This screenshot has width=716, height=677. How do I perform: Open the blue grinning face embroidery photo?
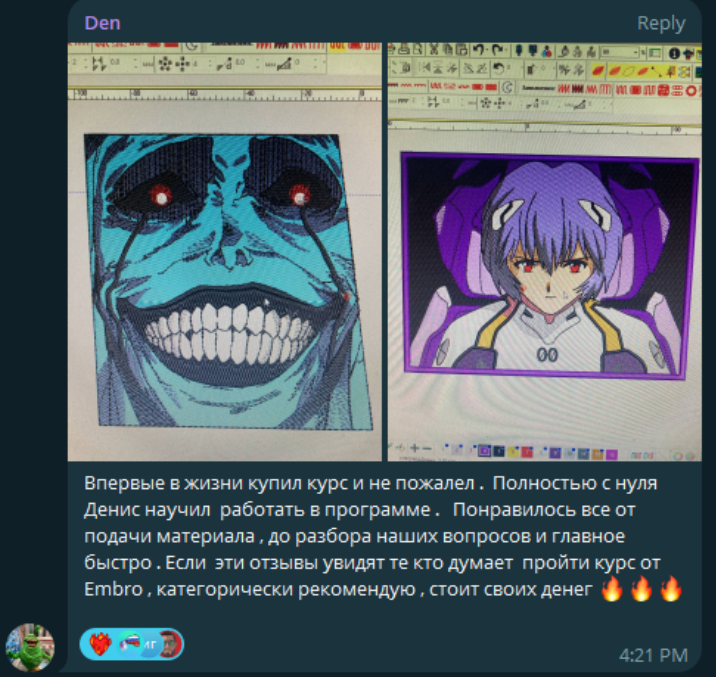pyautogui.click(x=225, y=252)
